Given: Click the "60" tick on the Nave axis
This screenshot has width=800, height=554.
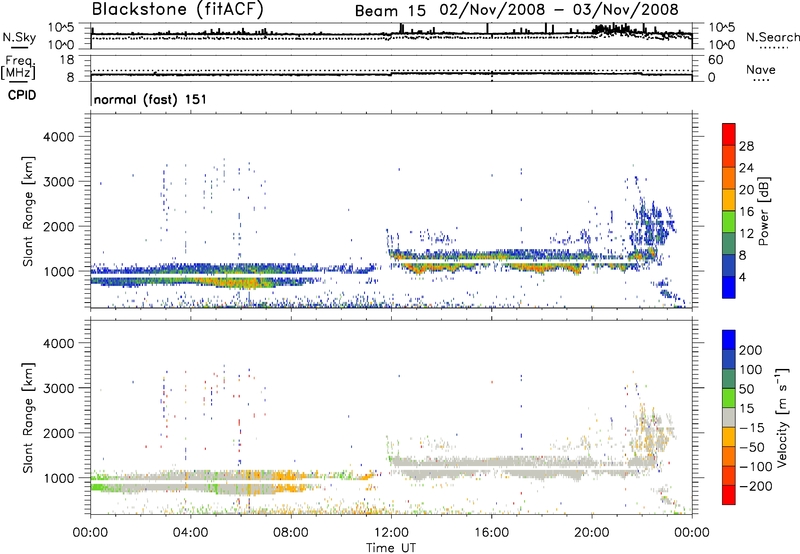Looking at the screenshot, I should [715, 60].
